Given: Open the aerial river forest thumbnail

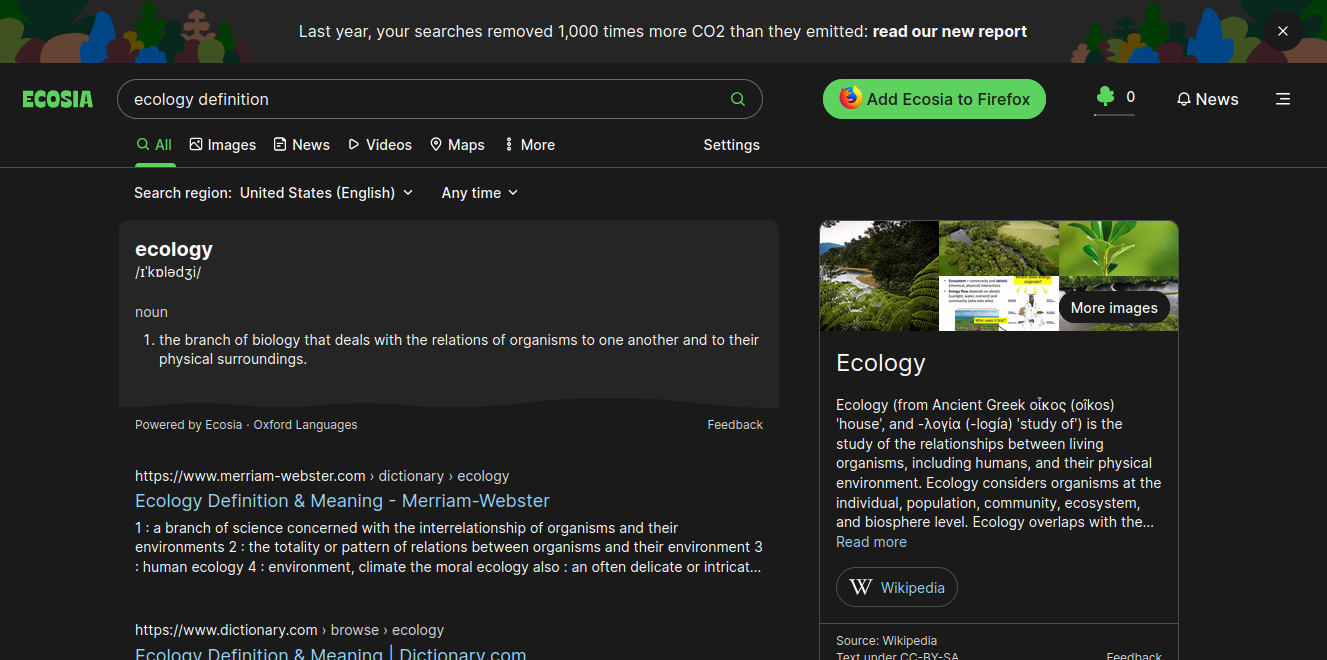Looking at the screenshot, I should pyautogui.click(x=999, y=248).
